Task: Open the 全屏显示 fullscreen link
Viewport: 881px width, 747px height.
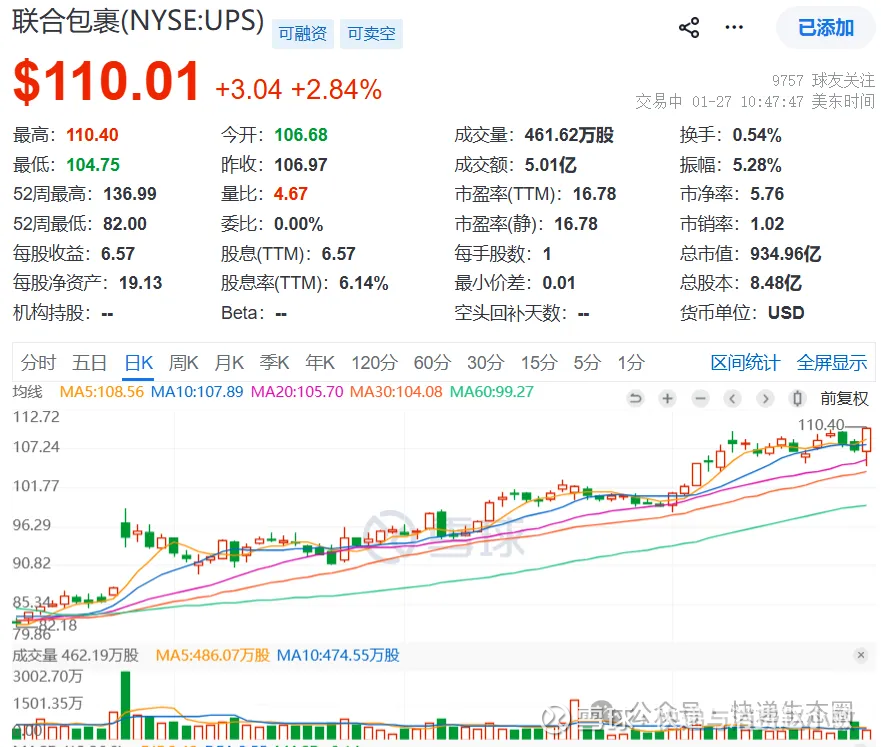Action: [x=832, y=363]
